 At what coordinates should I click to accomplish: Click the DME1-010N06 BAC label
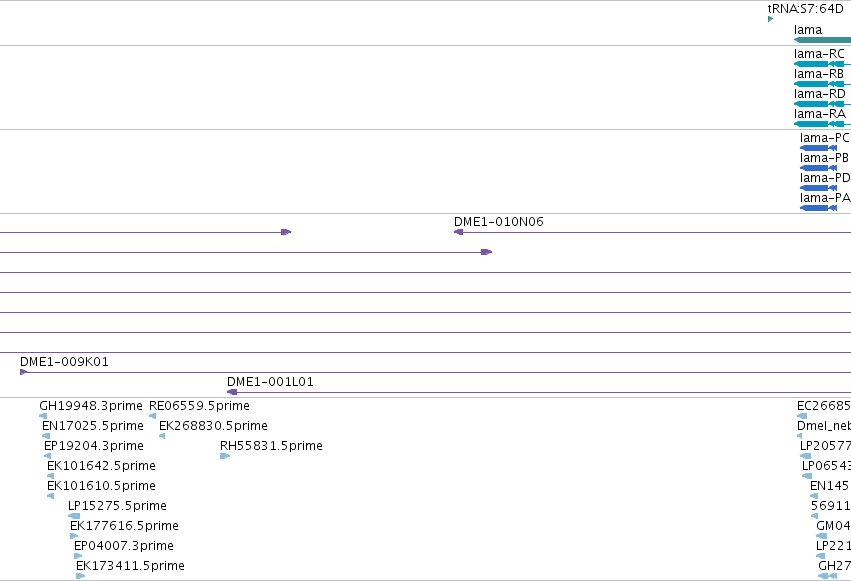pos(498,222)
